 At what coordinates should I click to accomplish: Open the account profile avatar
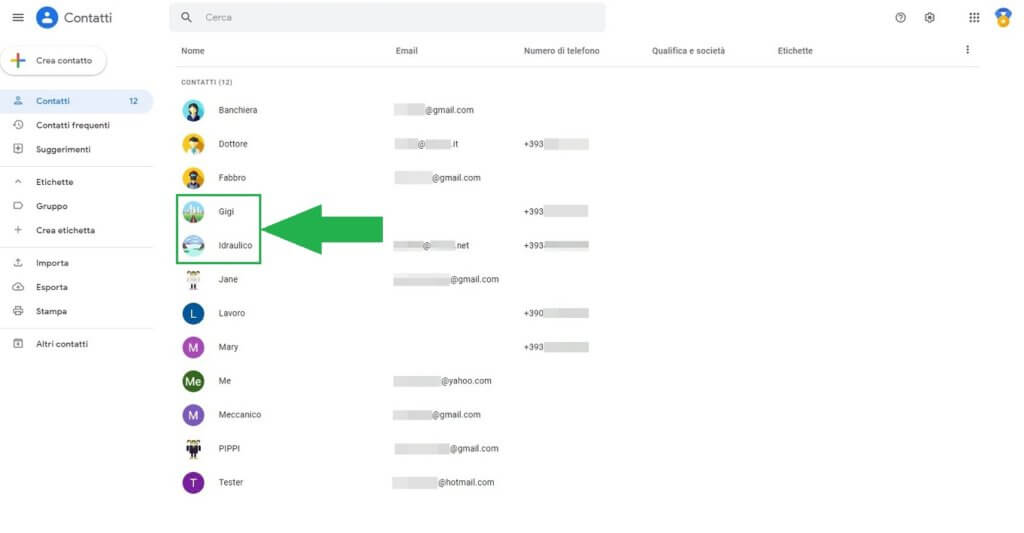coord(1003,18)
